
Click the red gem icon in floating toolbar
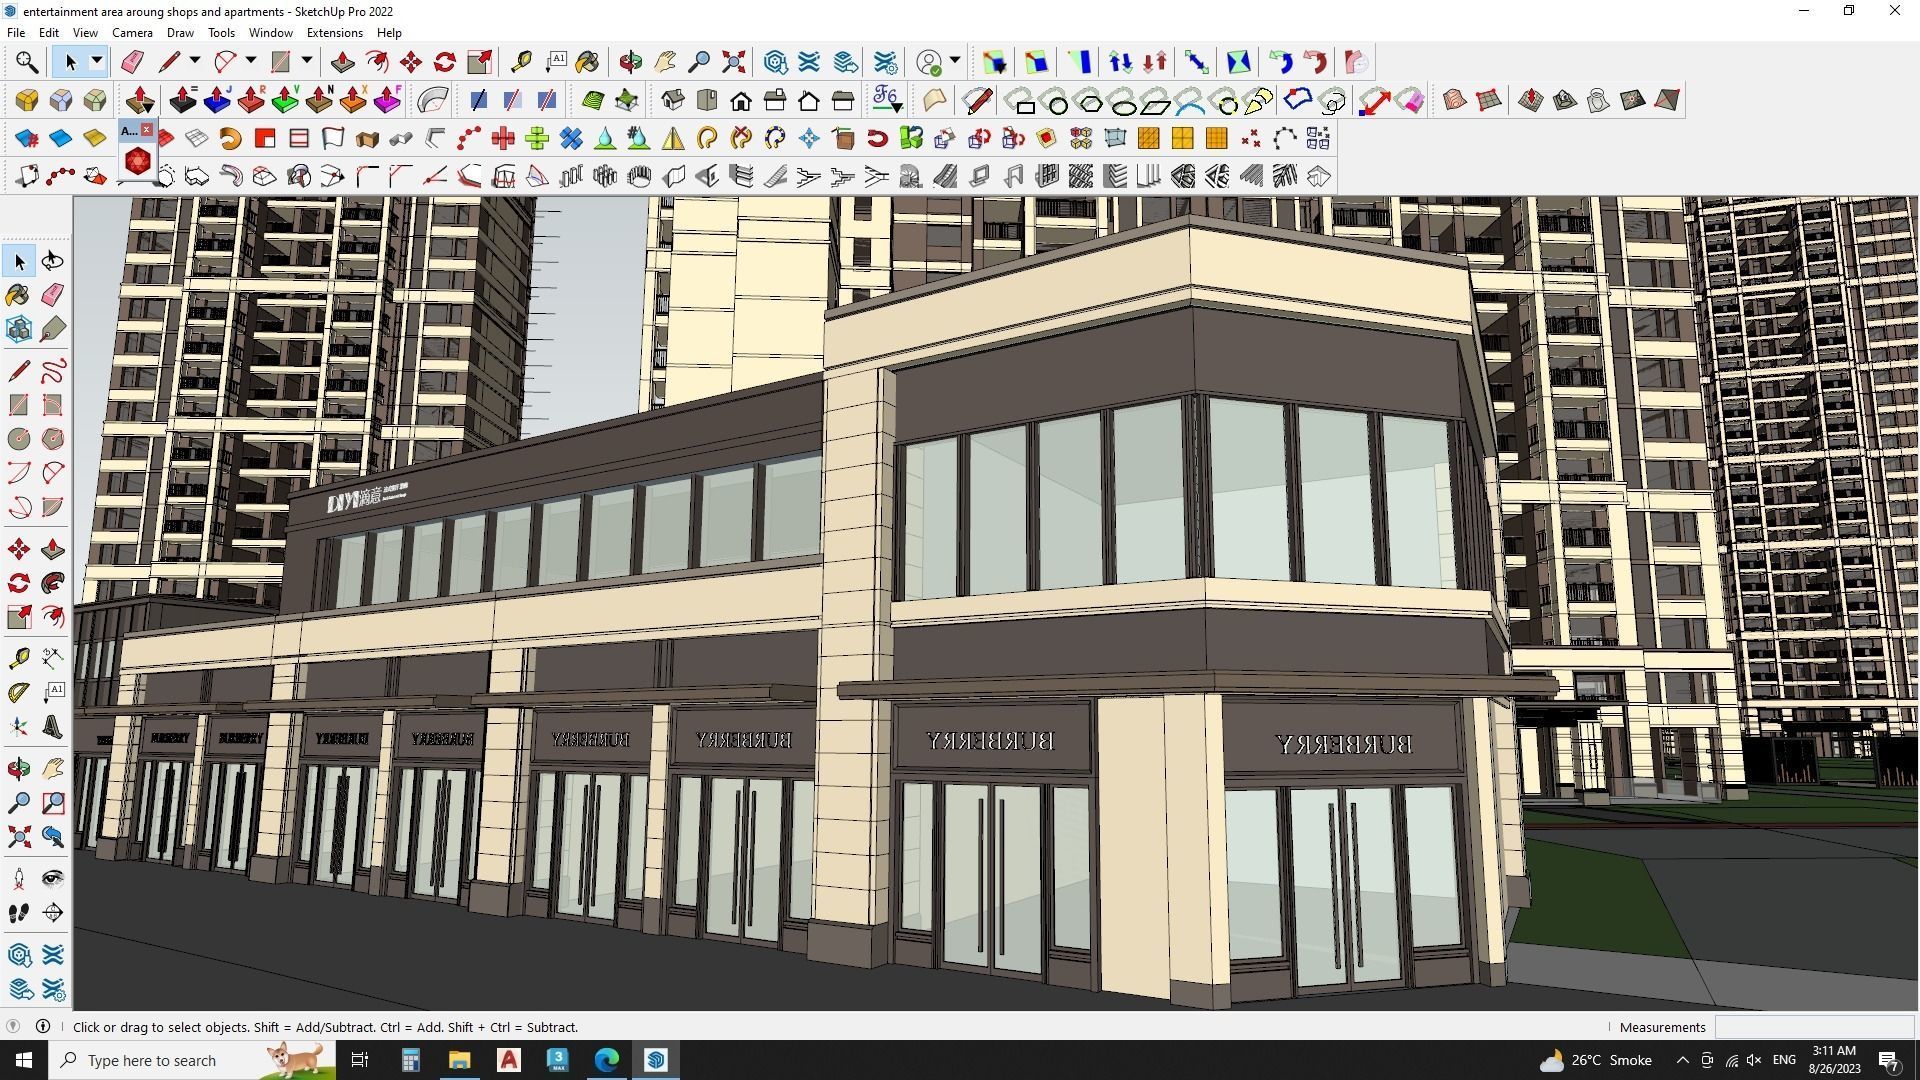(x=138, y=161)
